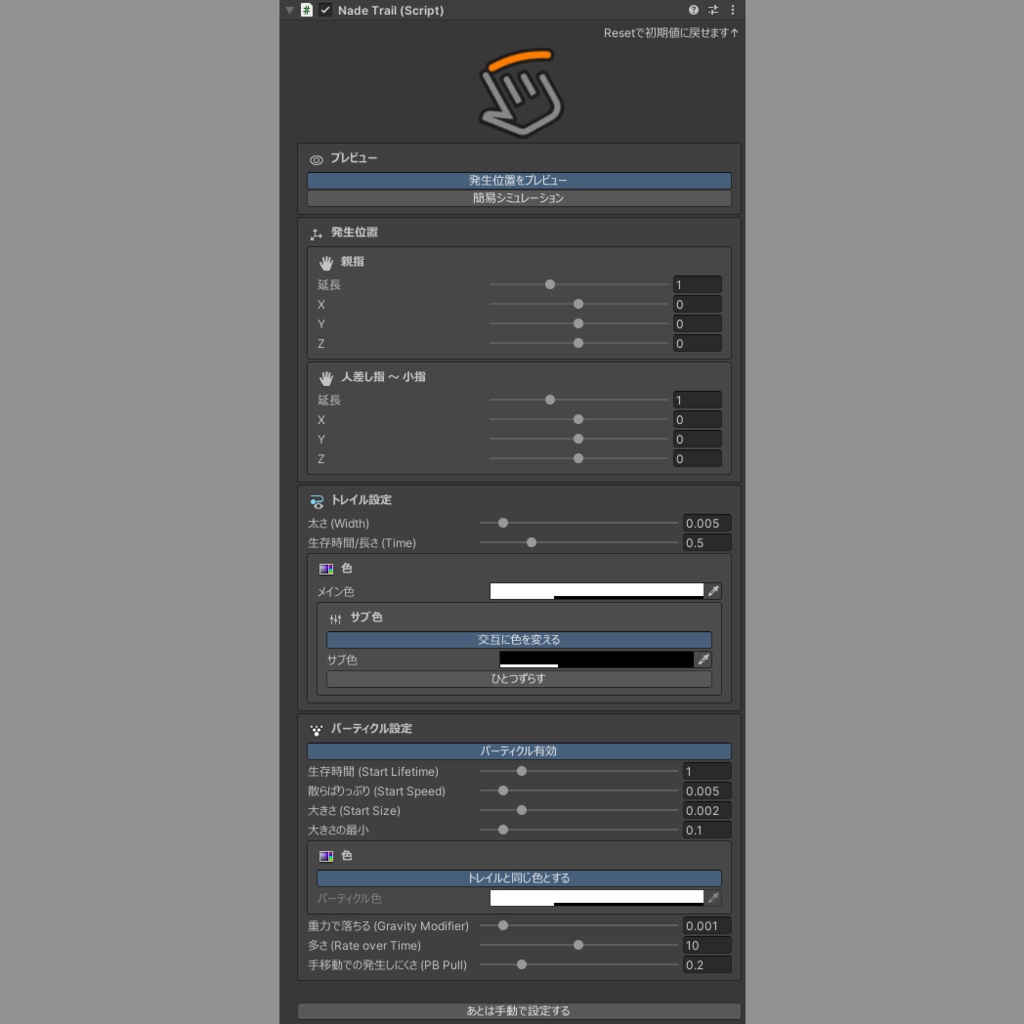This screenshot has width=1024, height=1024.
Task: Click the ひとつずらす button
Action: click(x=519, y=679)
